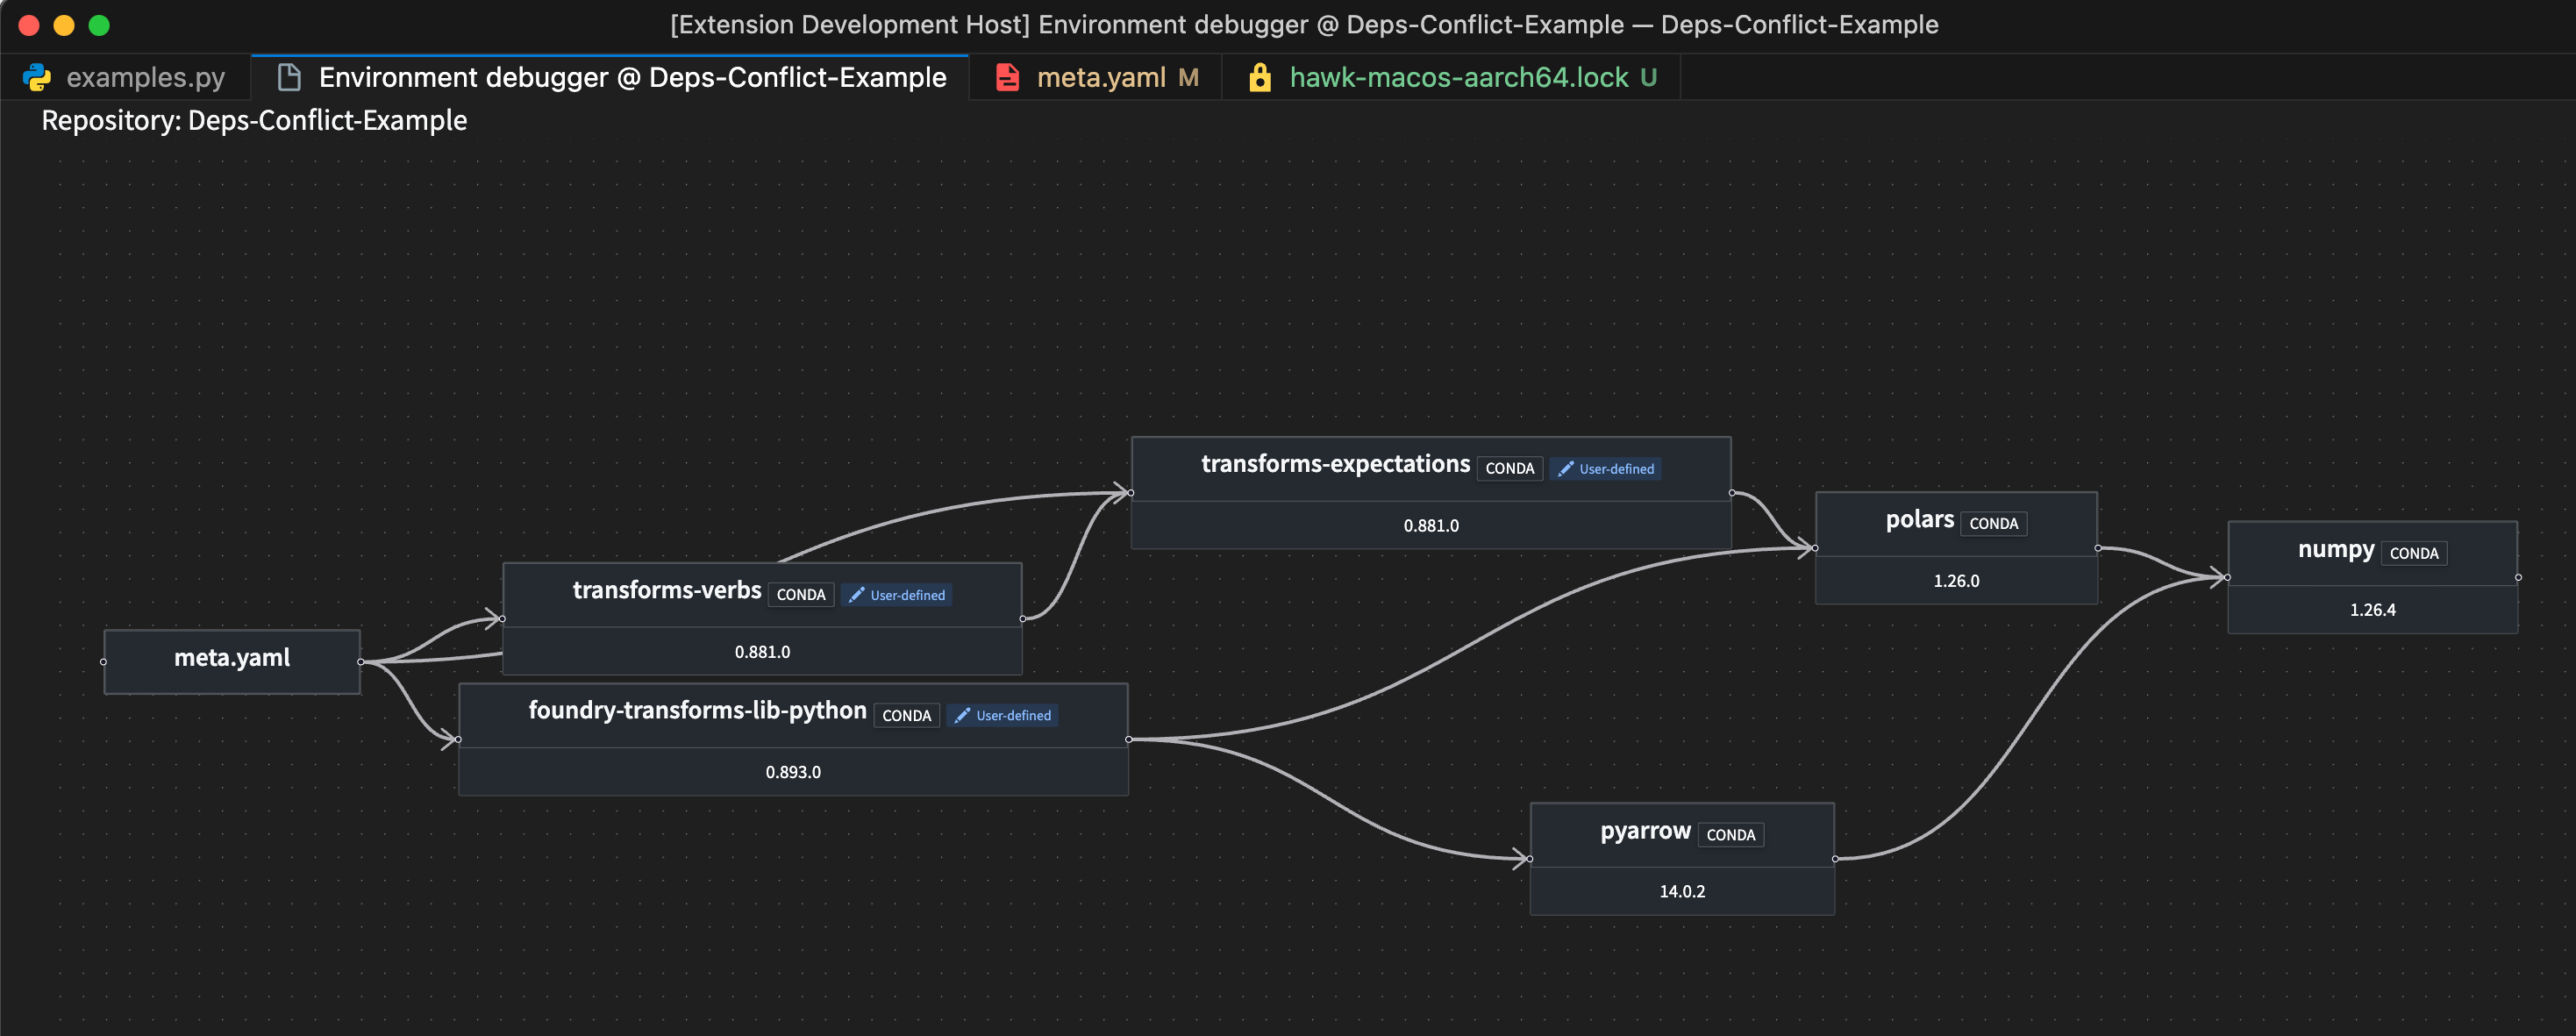This screenshot has height=1036, width=2576.
Task: Click the red YAML icon on meta.yaml tab
Action: click(1006, 76)
